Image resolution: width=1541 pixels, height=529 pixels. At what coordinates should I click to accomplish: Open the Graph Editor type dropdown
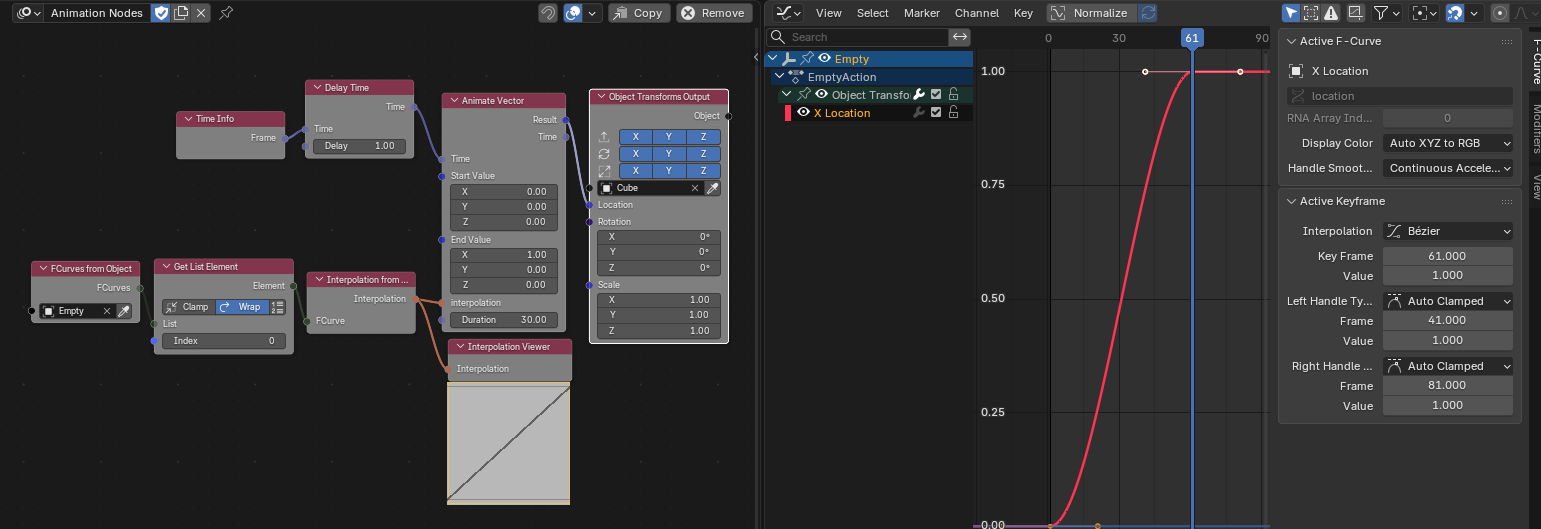point(789,13)
